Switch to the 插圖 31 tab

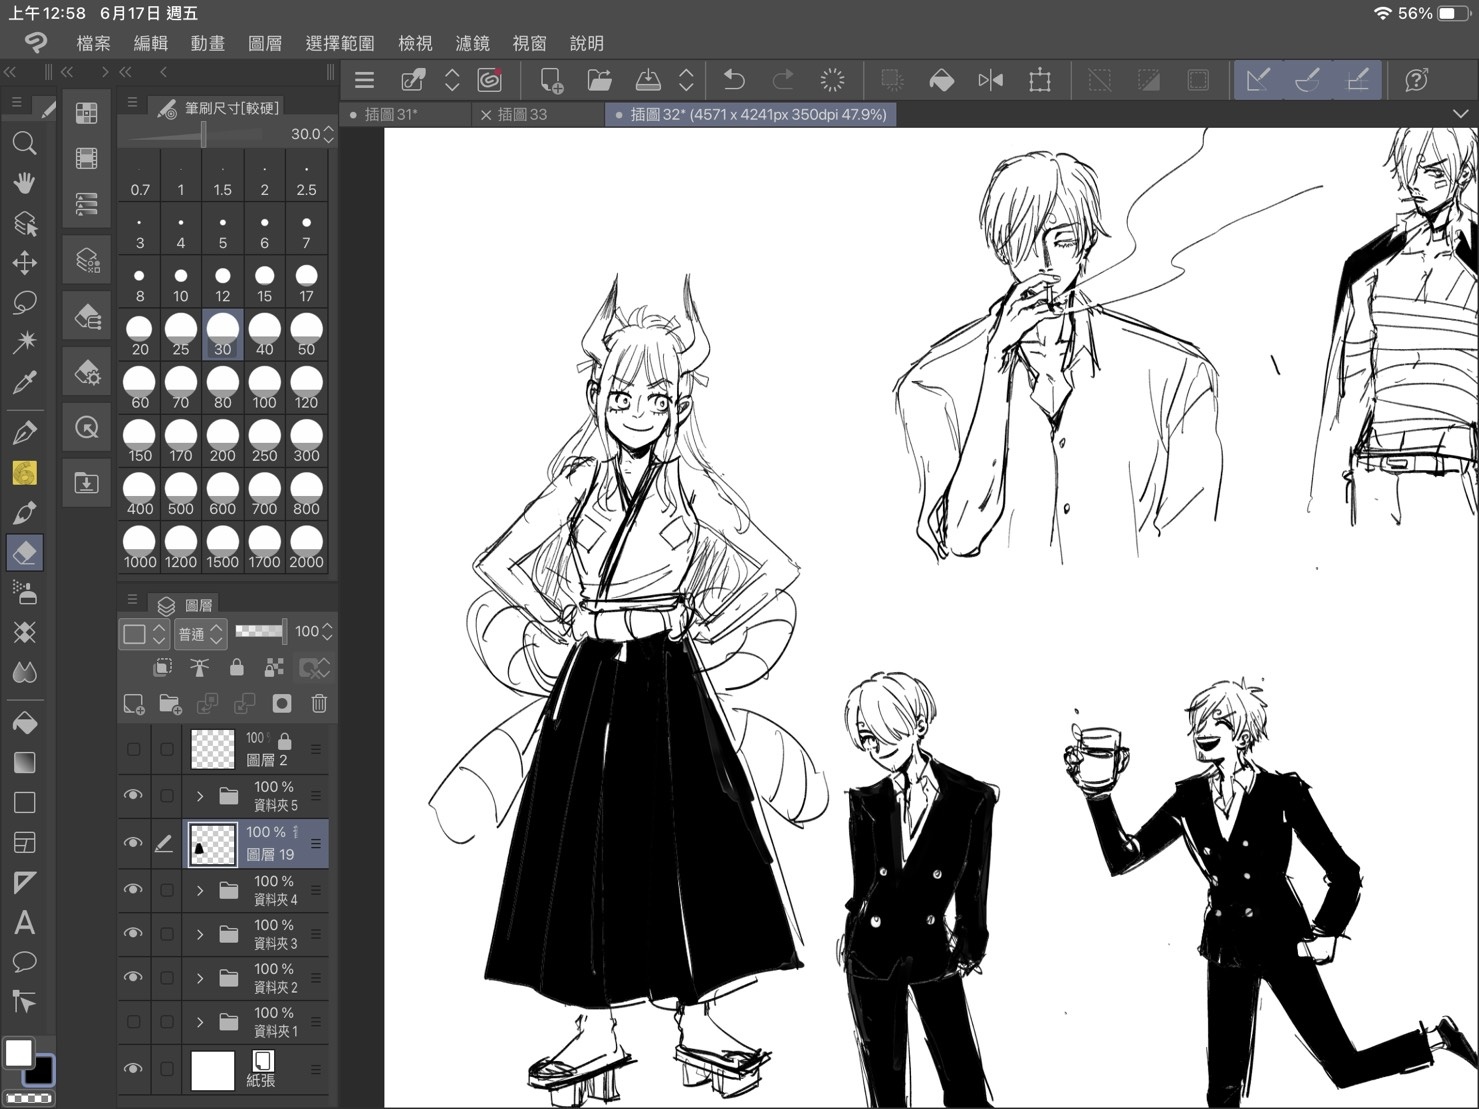coord(405,114)
